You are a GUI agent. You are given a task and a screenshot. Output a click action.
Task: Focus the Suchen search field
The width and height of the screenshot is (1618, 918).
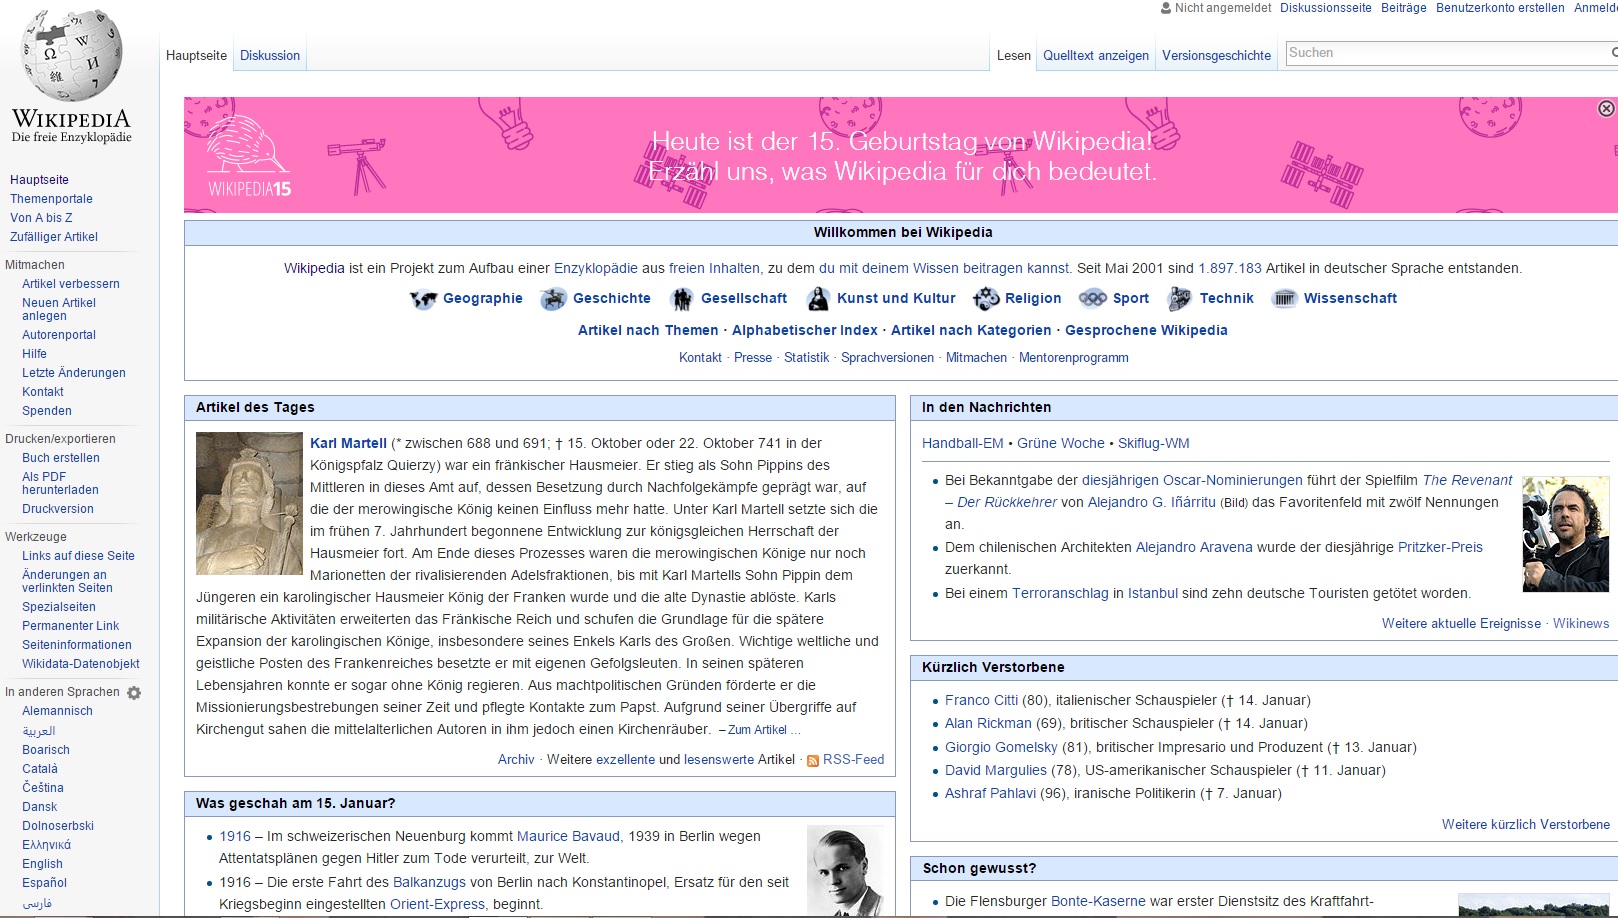tap(1450, 53)
